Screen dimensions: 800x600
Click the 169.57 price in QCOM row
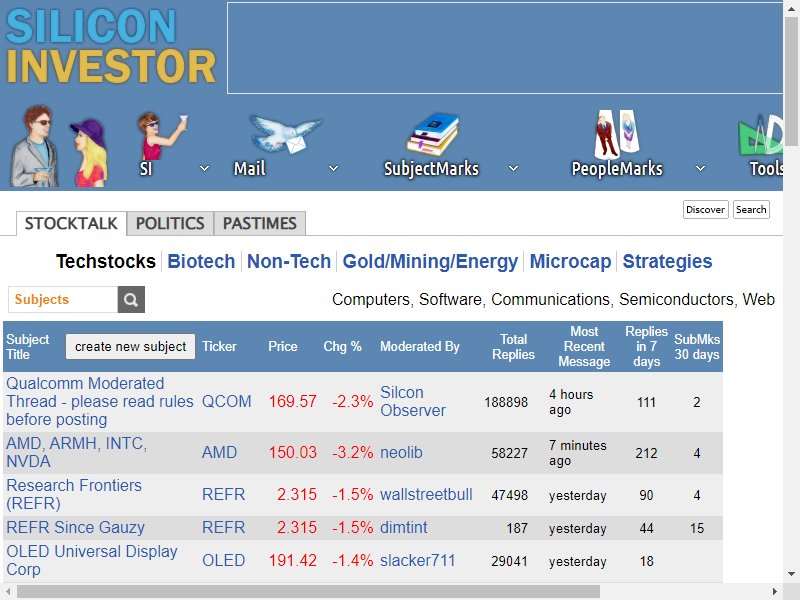pos(292,402)
